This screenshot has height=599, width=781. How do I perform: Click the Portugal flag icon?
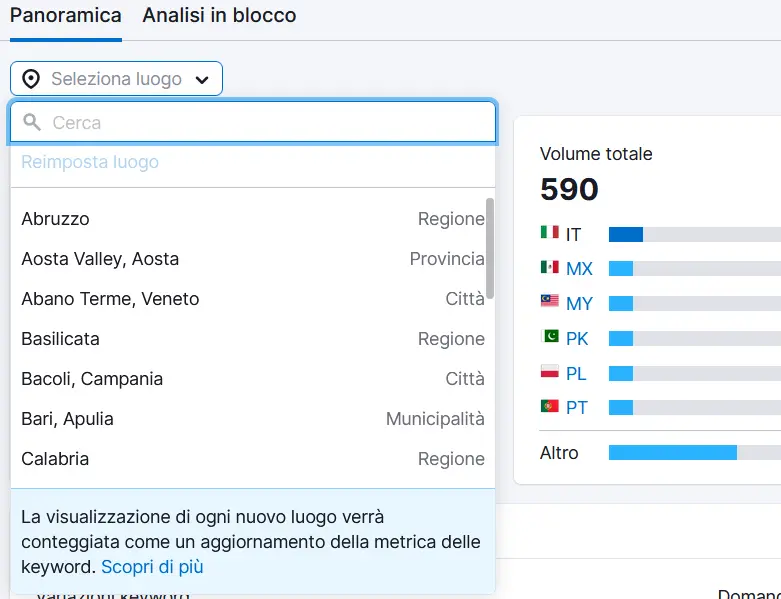[x=549, y=407]
